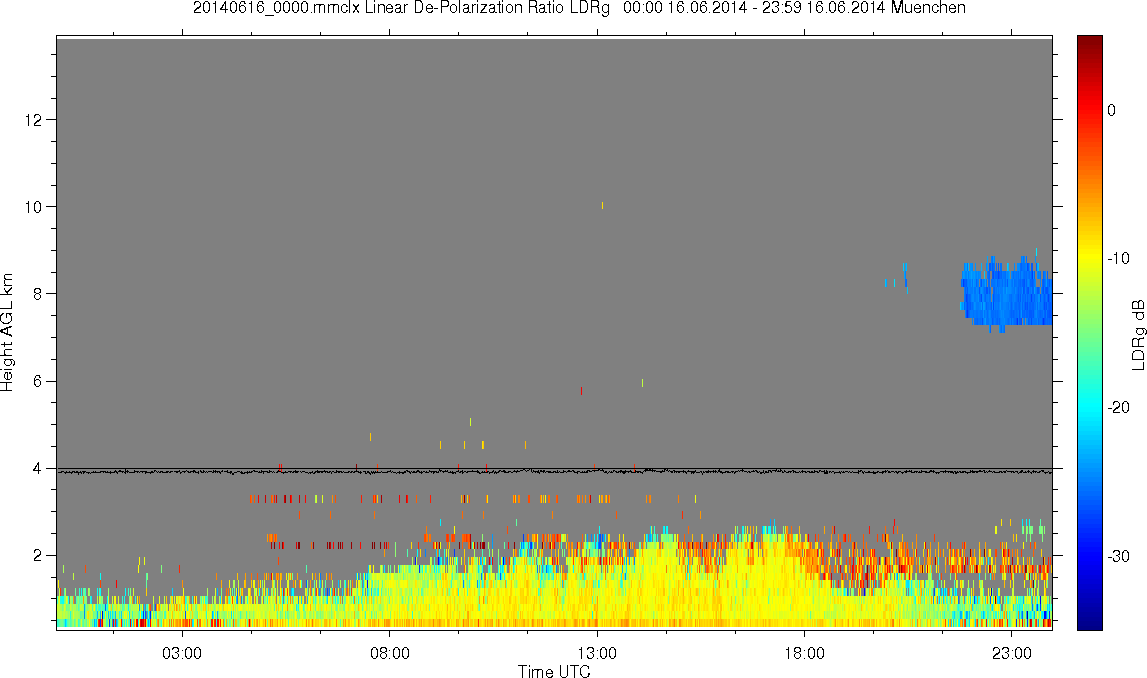Click the 23:00 time tick label
Image resolution: width=1147 pixels, height=678 pixels.
1012,653
